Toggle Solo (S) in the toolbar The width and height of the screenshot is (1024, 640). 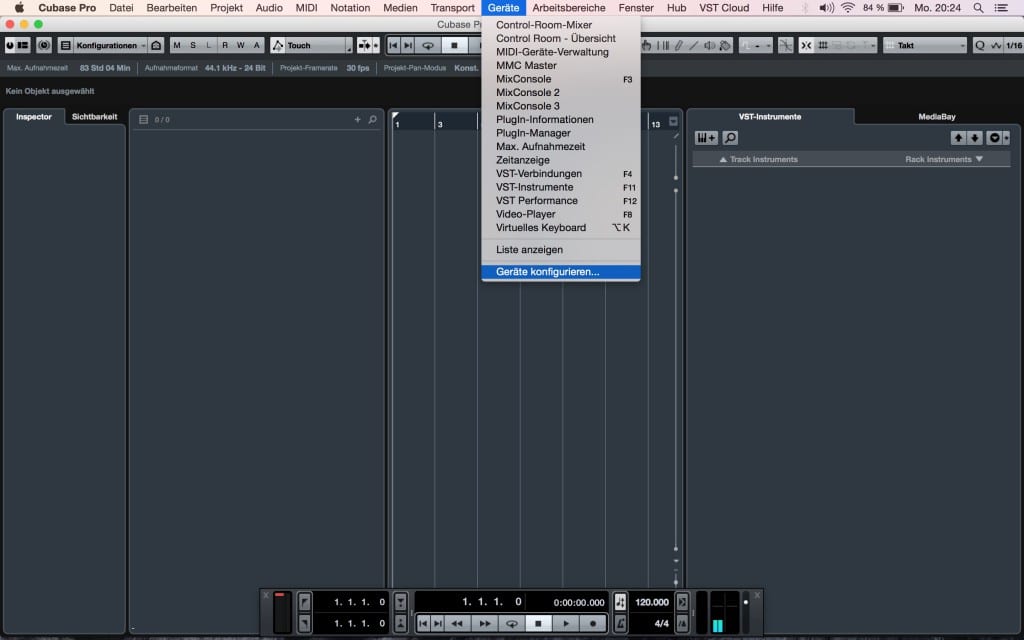(193, 46)
